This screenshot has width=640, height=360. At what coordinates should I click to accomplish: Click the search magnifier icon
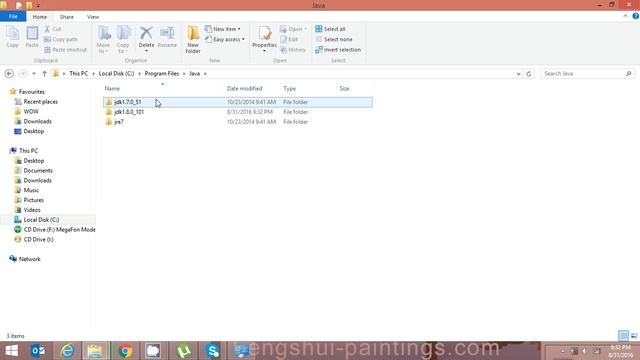(x=629, y=74)
